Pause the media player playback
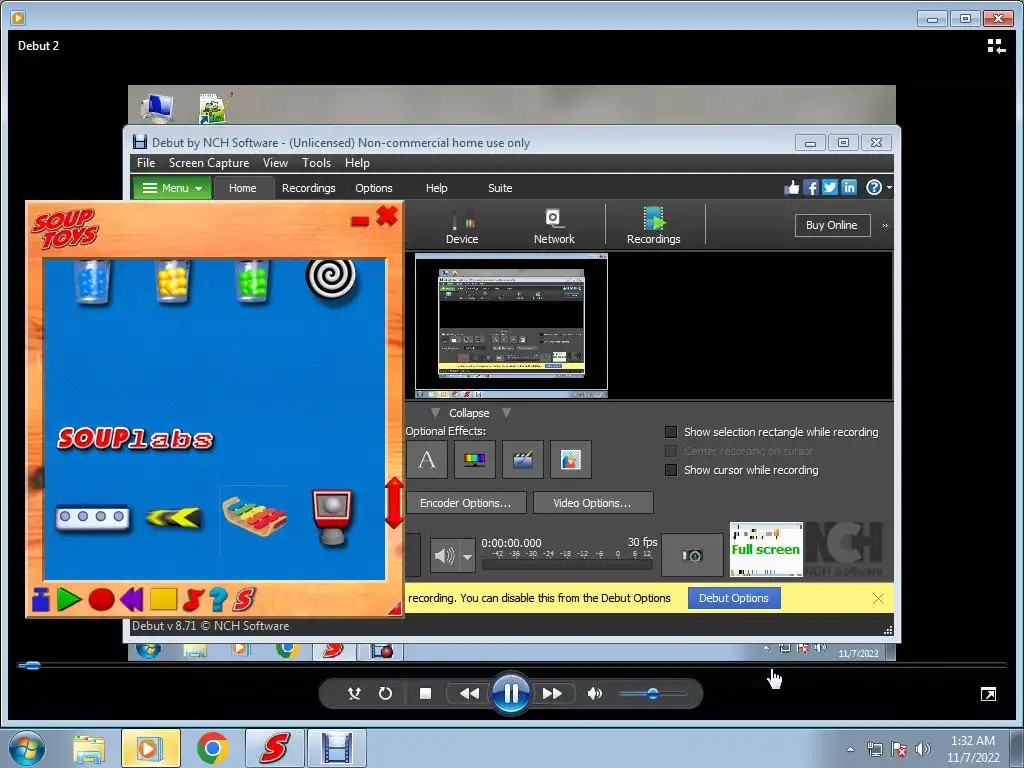Screen dimensions: 1024x768 point(511,693)
